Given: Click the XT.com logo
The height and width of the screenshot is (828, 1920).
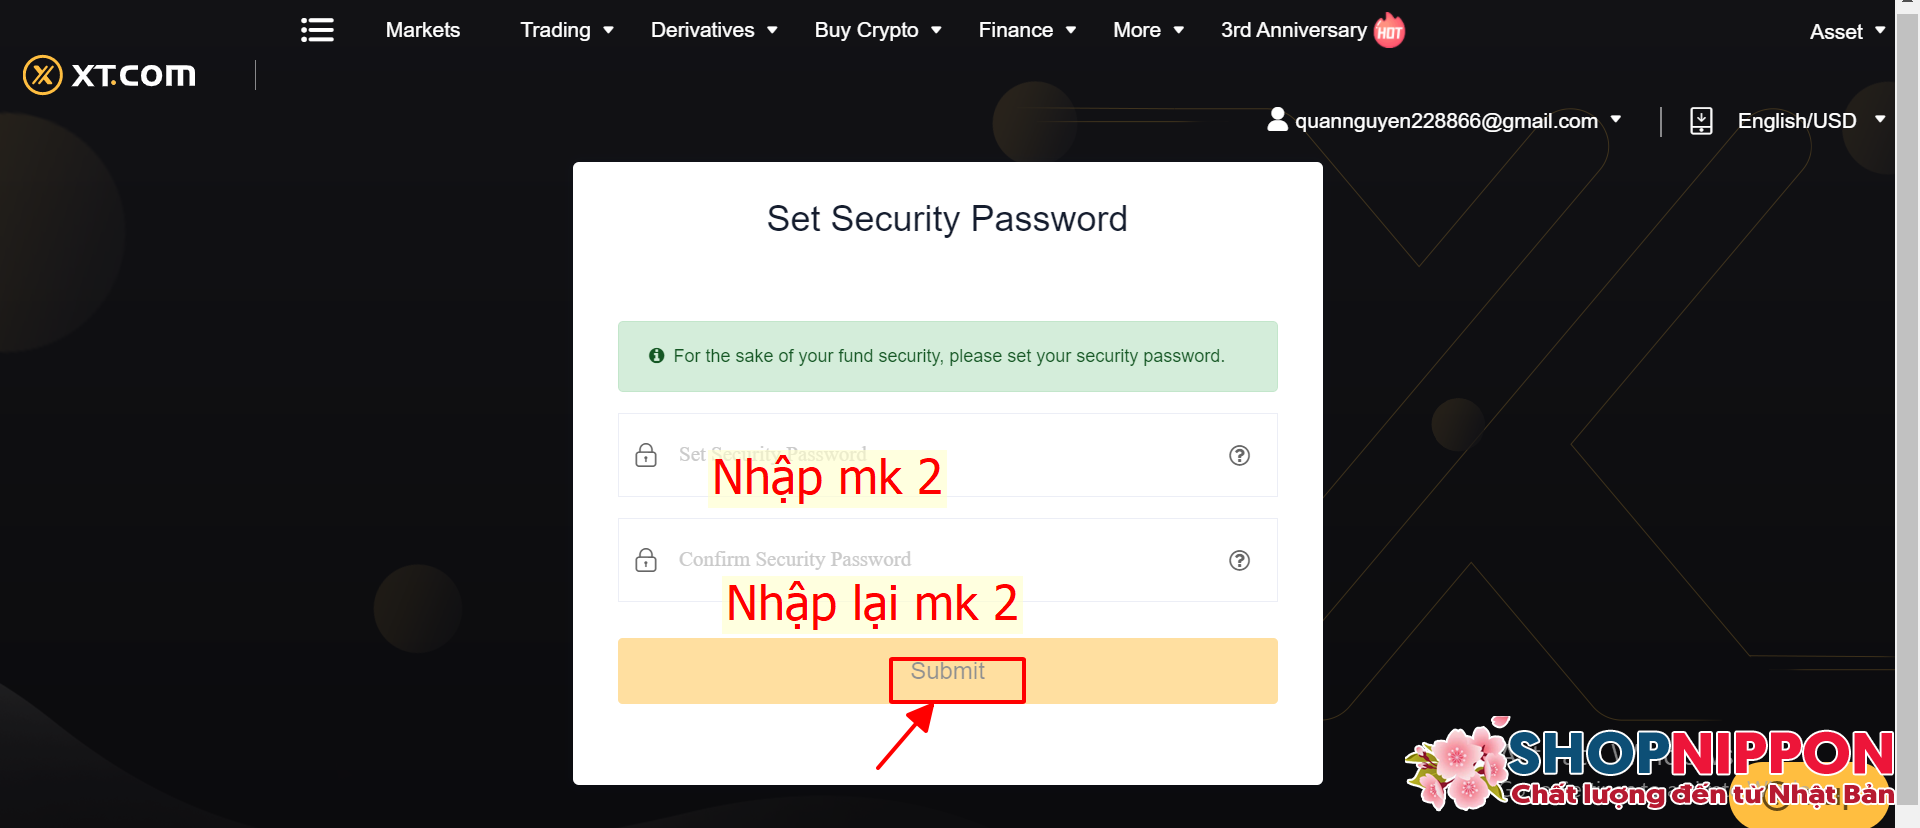Looking at the screenshot, I should tap(109, 75).
